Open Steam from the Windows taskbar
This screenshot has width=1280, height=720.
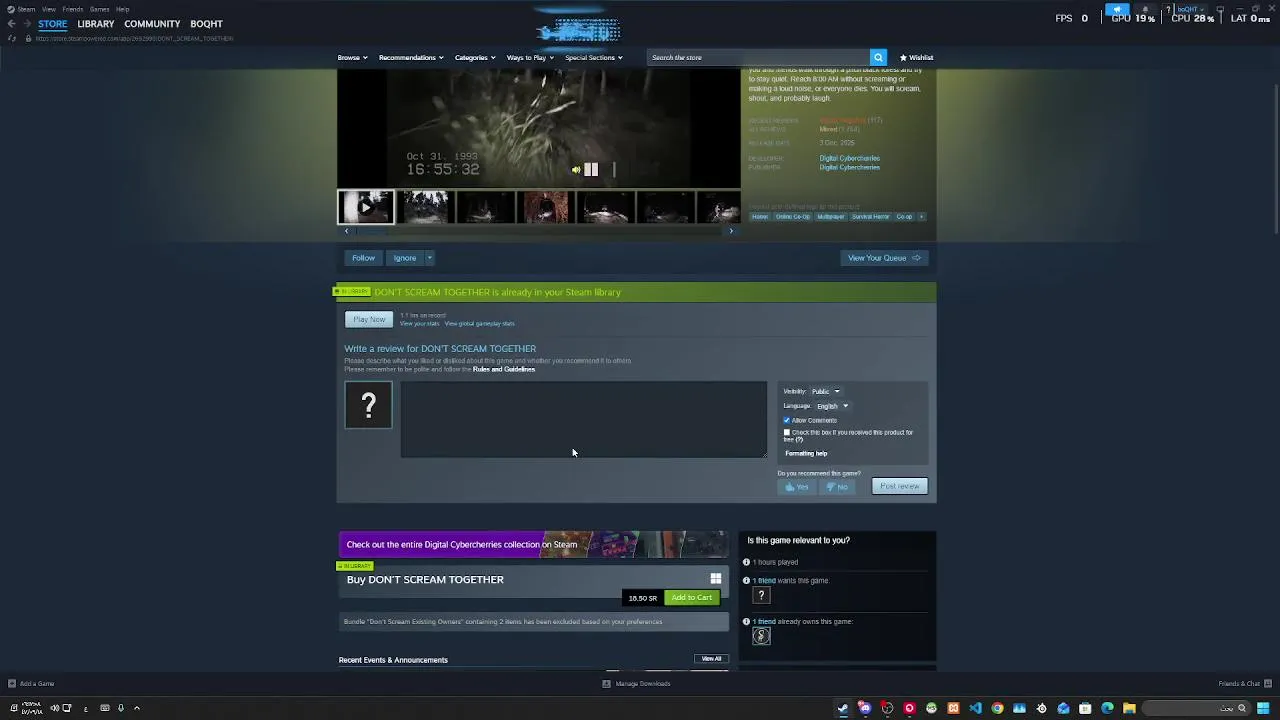pyautogui.click(x=843, y=708)
